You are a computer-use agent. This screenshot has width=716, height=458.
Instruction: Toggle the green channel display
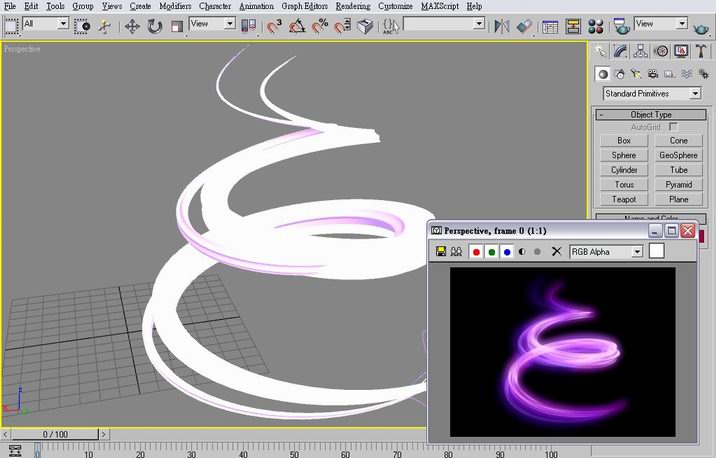click(x=492, y=252)
